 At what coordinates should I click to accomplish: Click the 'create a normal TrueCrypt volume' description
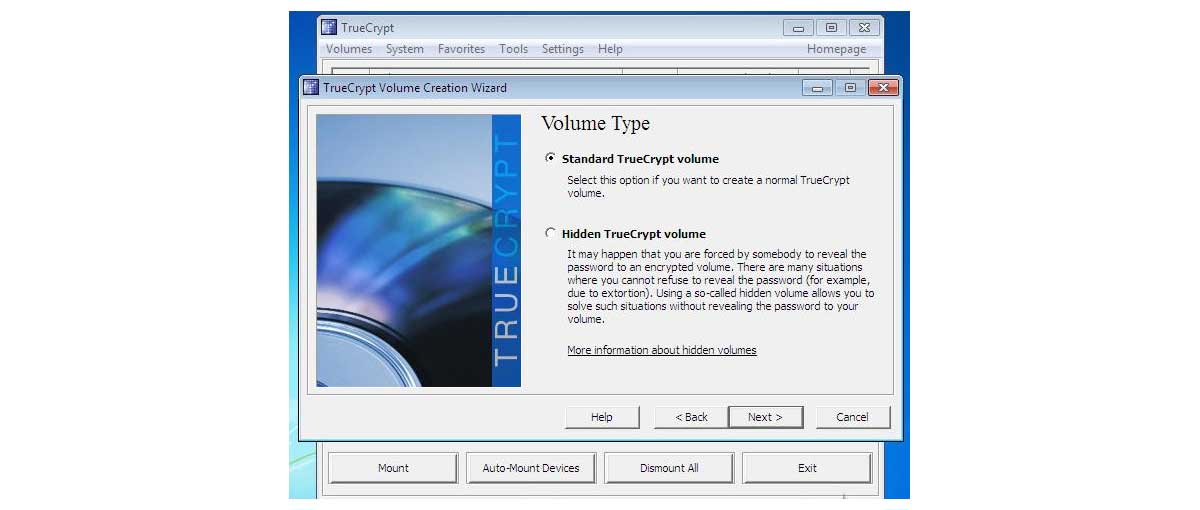coord(708,187)
